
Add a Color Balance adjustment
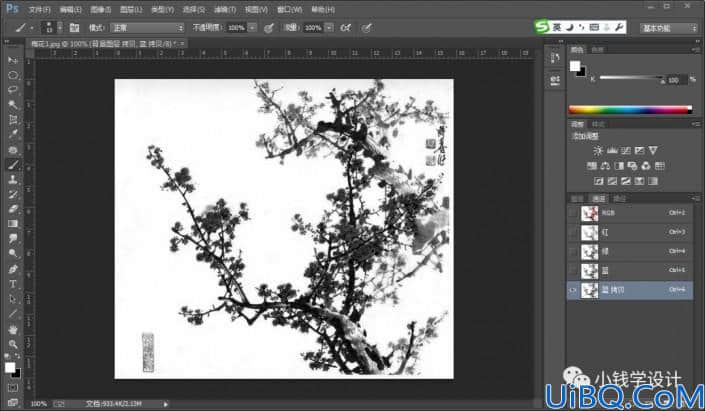coord(605,166)
